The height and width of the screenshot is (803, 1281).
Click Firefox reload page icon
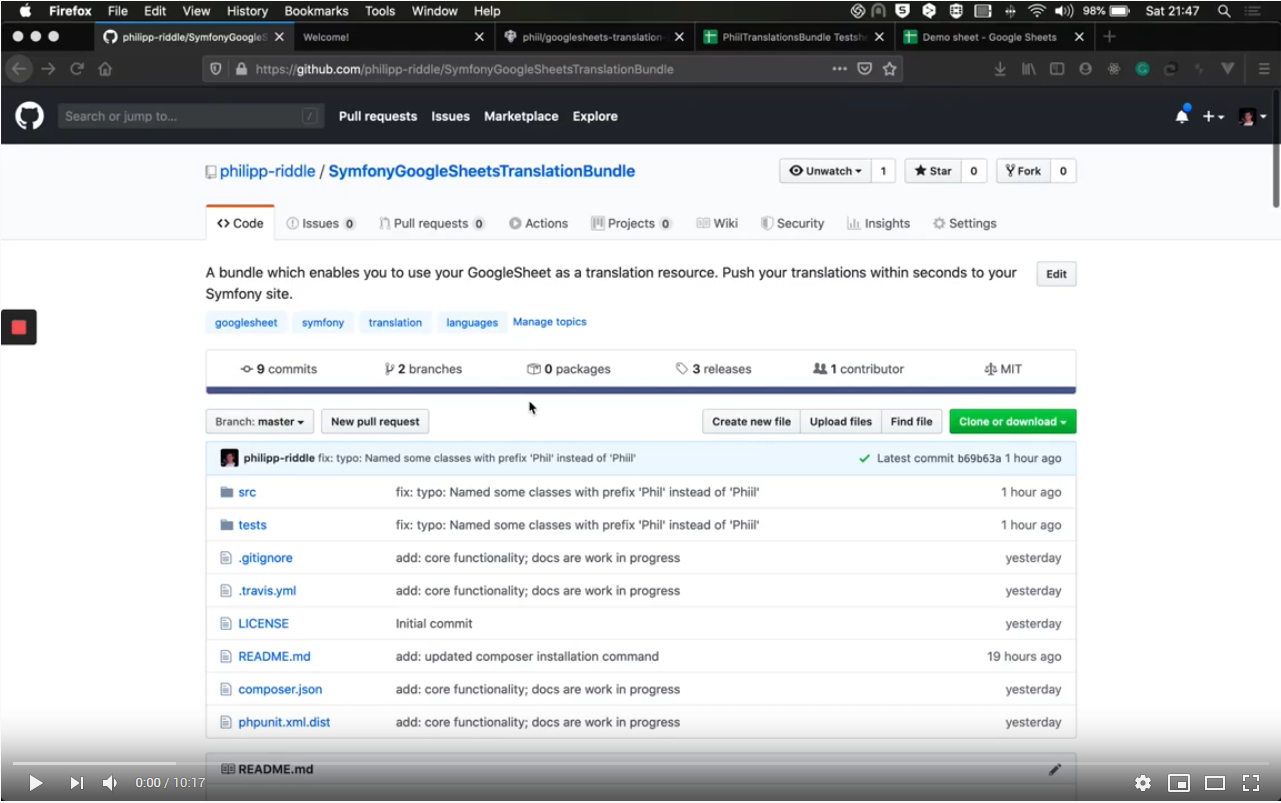click(x=77, y=69)
